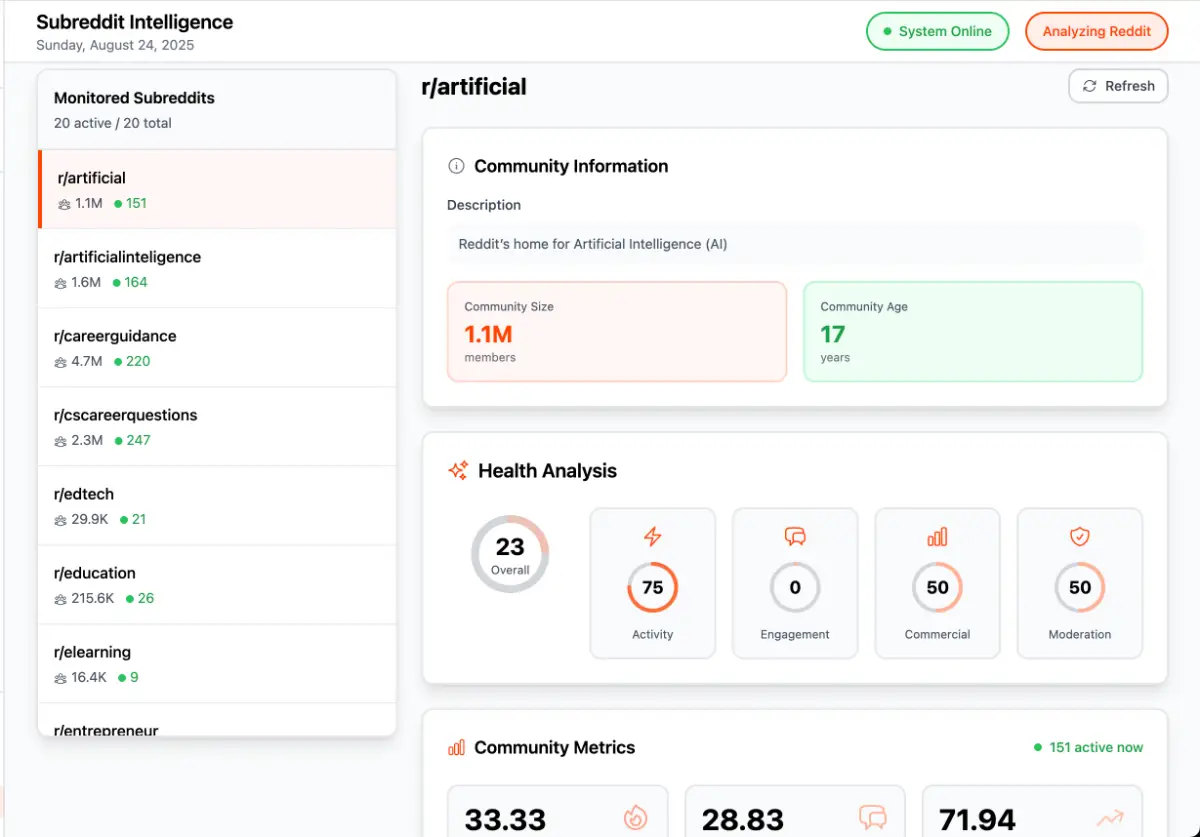This screenshot has width=1200, height=837.
Task: Click the Community Age 17 years card
Action: [972, 331]
